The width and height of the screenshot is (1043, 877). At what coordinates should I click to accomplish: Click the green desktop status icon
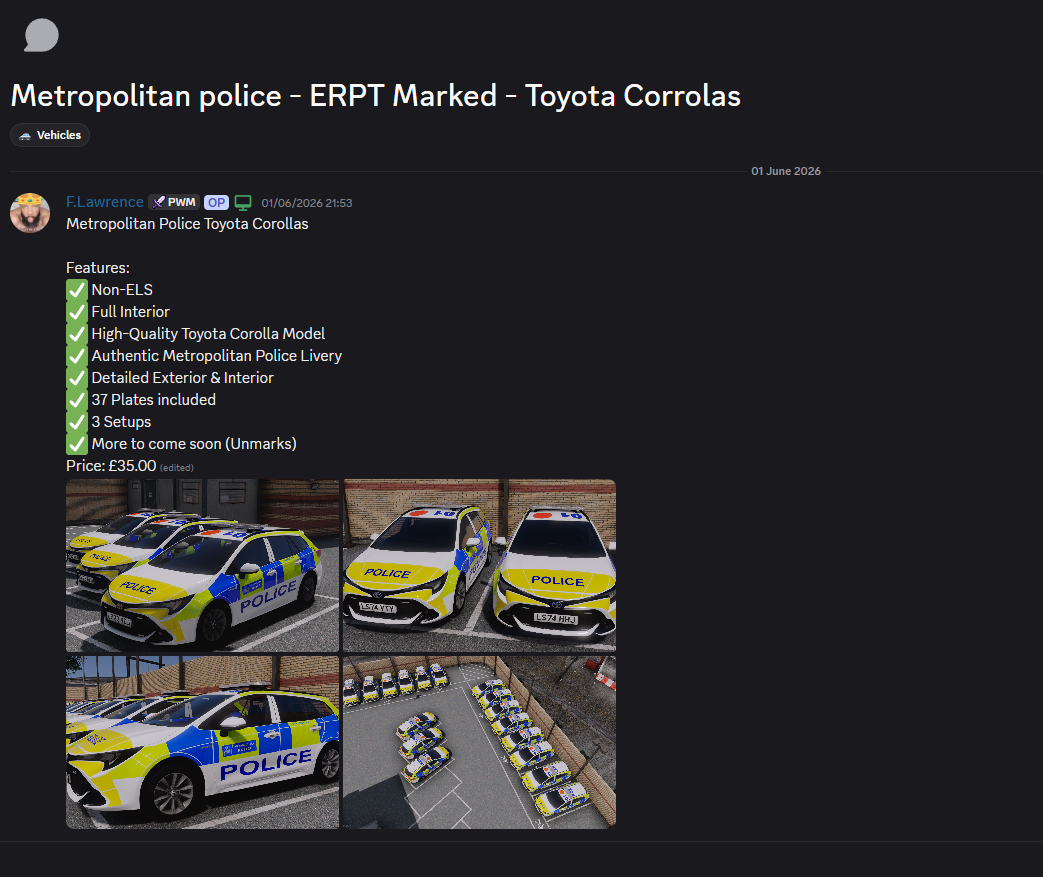(x=243, y=202)
